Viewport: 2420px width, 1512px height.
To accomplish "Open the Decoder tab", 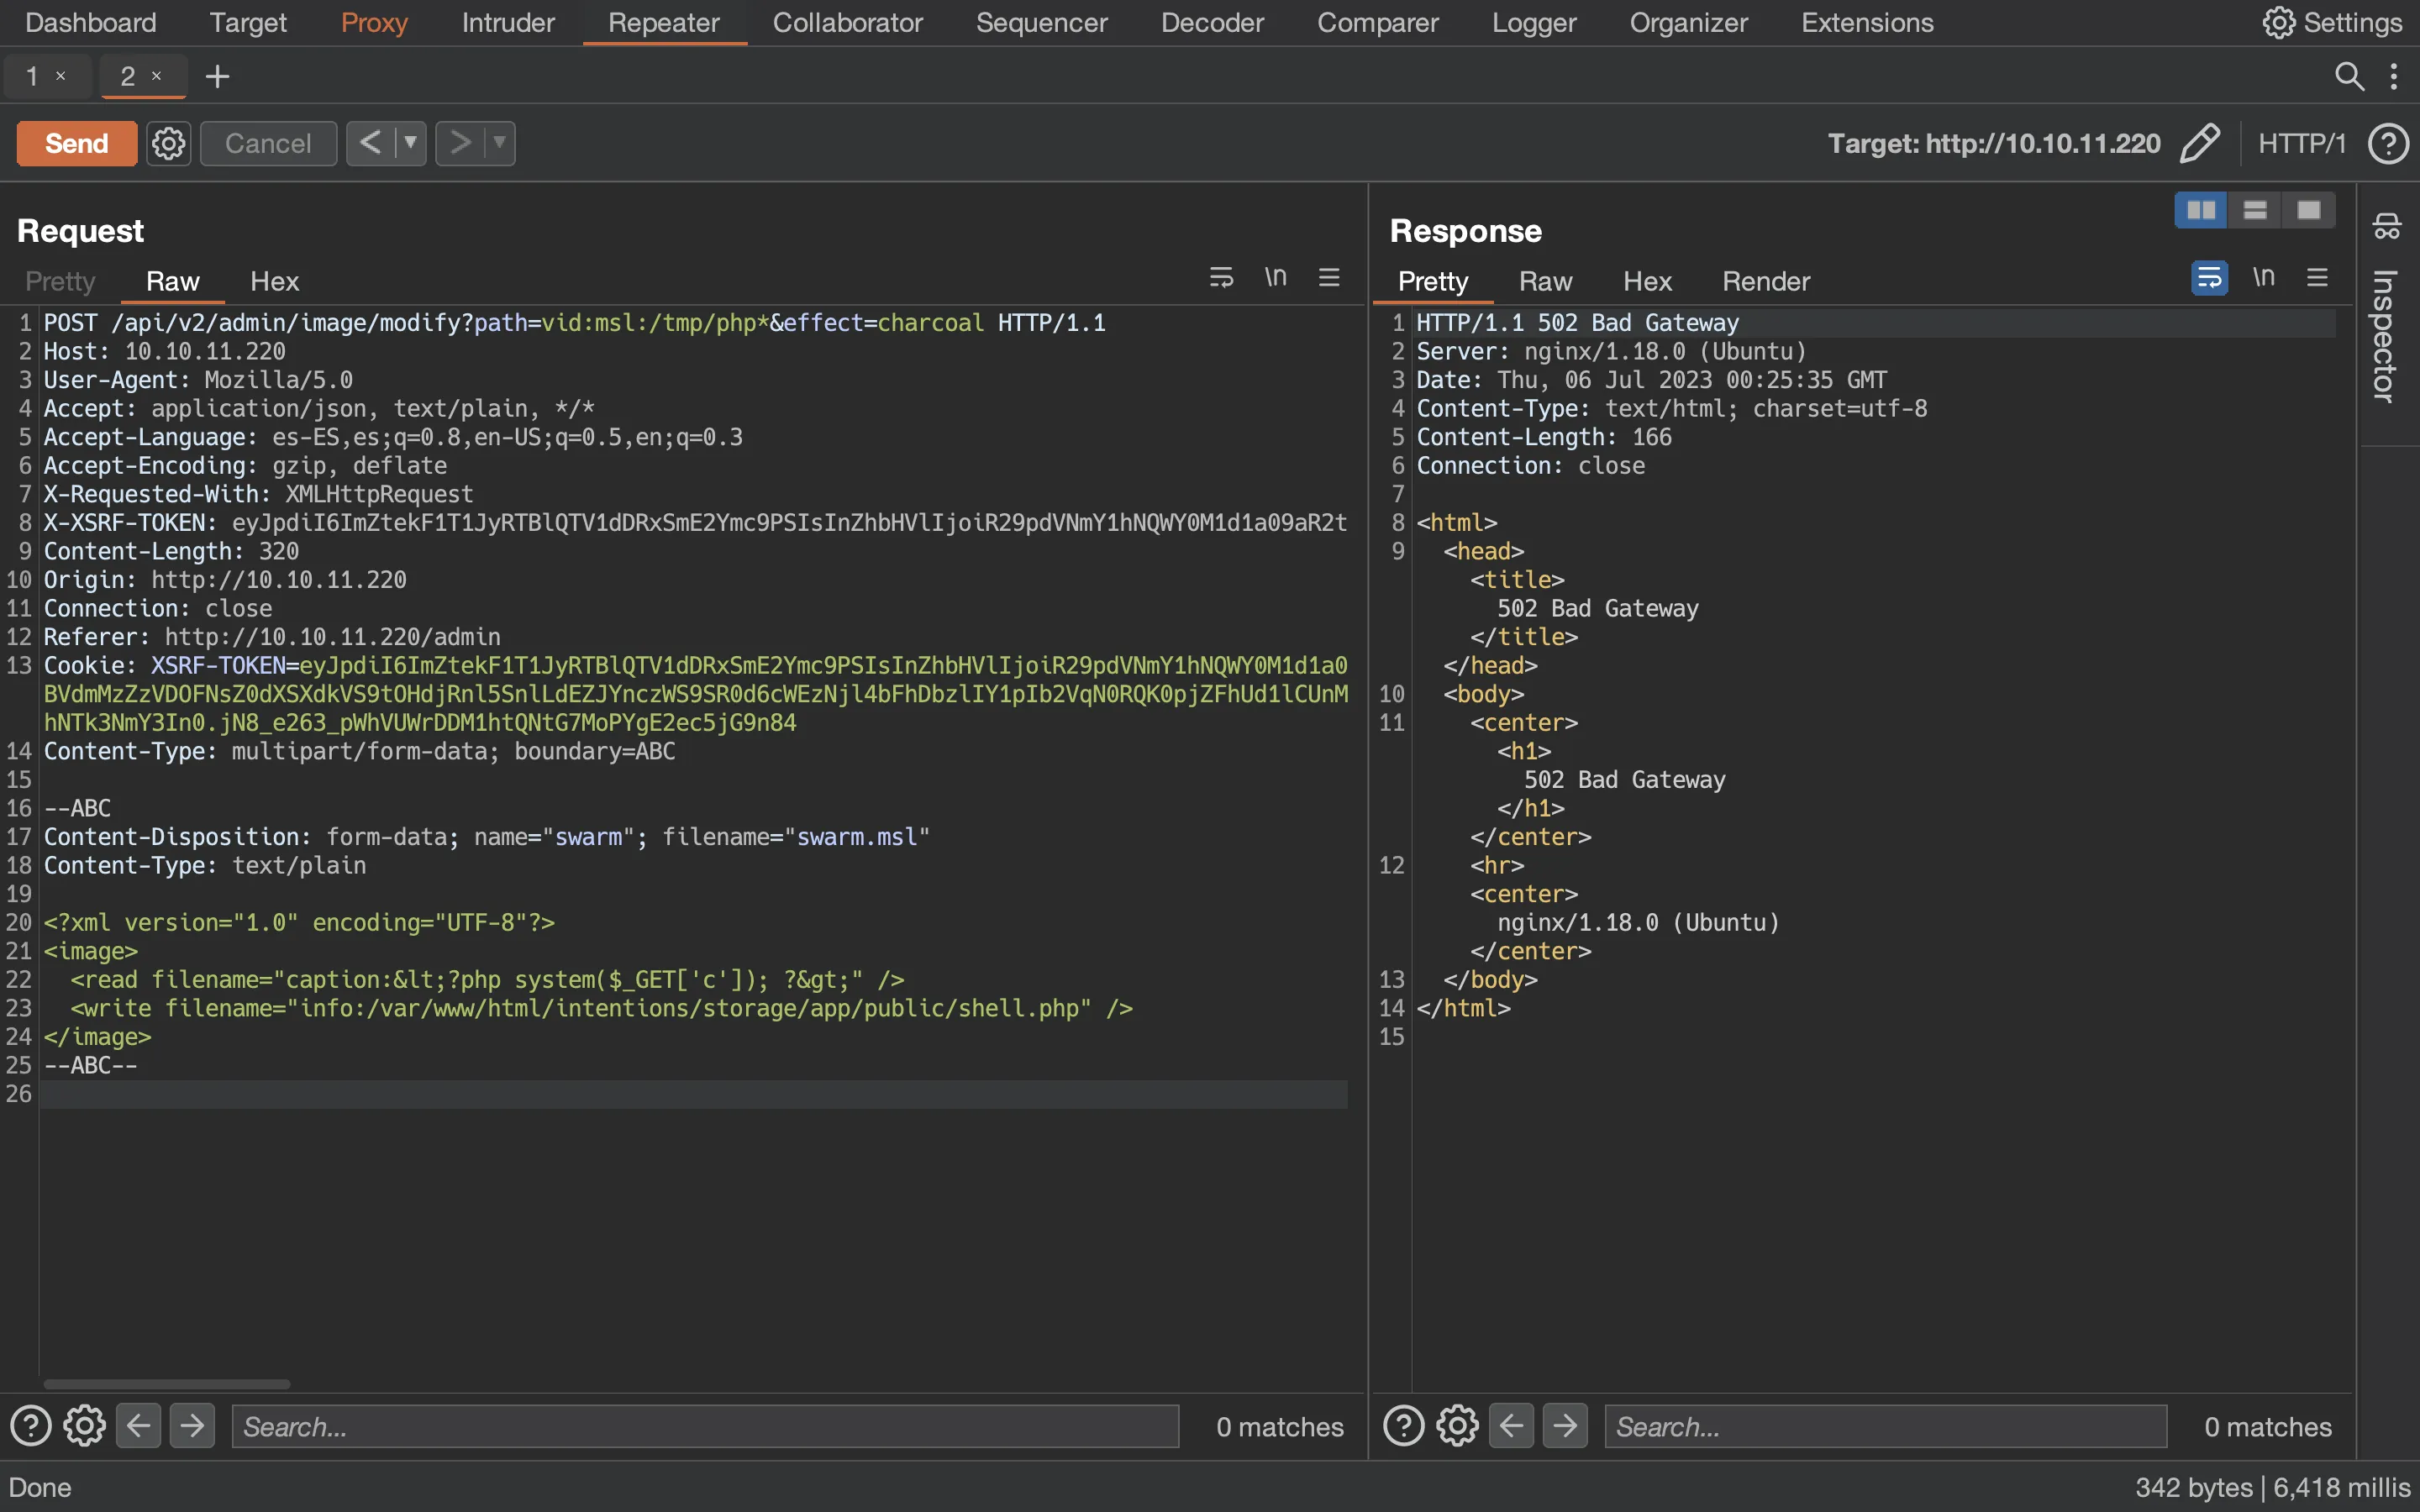I will 1212,22.
